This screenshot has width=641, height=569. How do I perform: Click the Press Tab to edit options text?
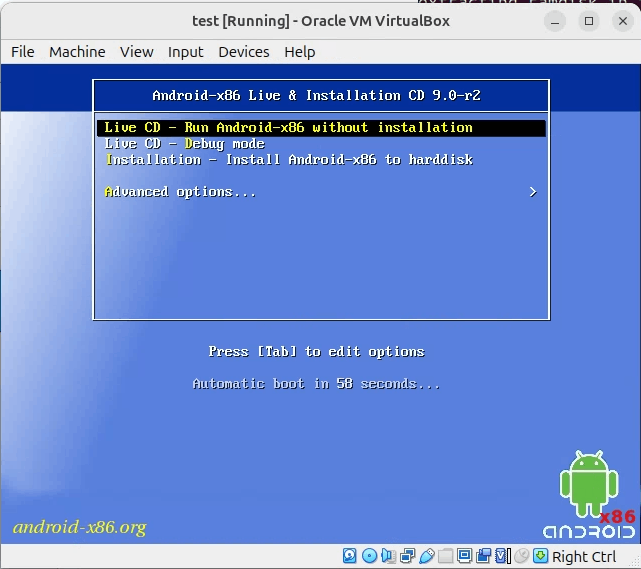coord(316,352)
